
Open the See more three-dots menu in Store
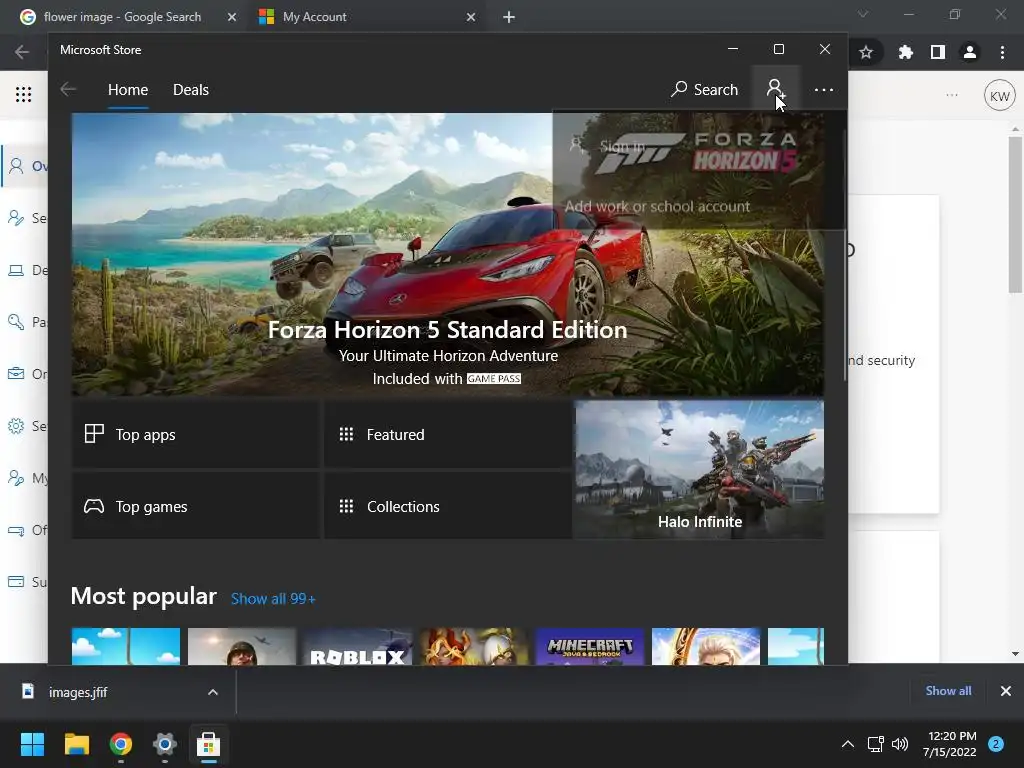click(824, 89)
